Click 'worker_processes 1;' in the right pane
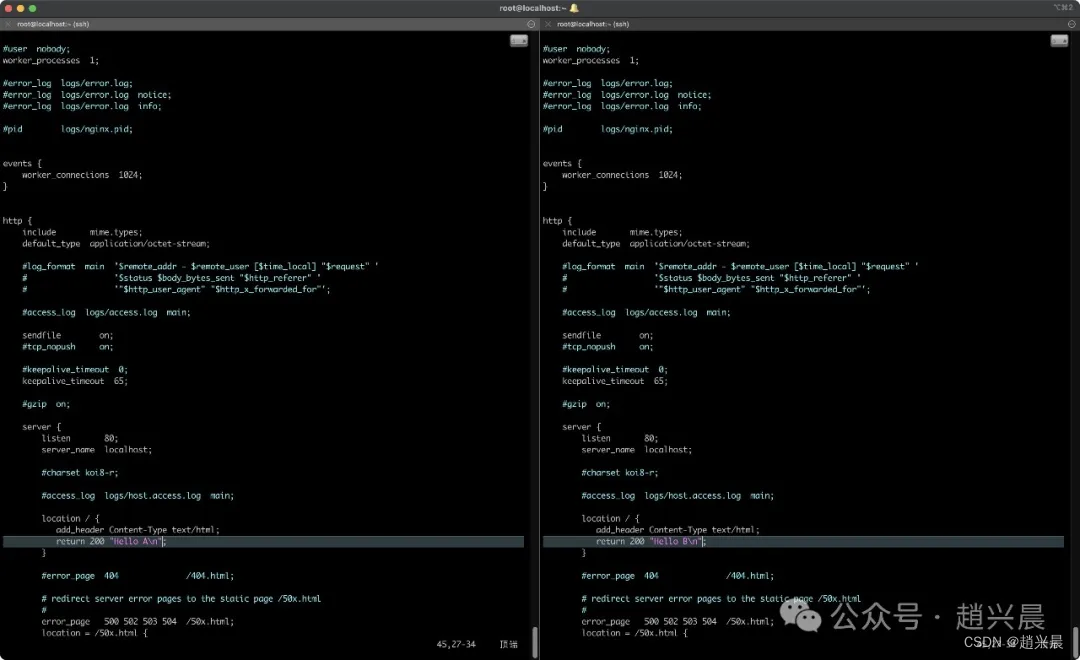Screen dimensions: 1080x660 click(x=591, y=61)
